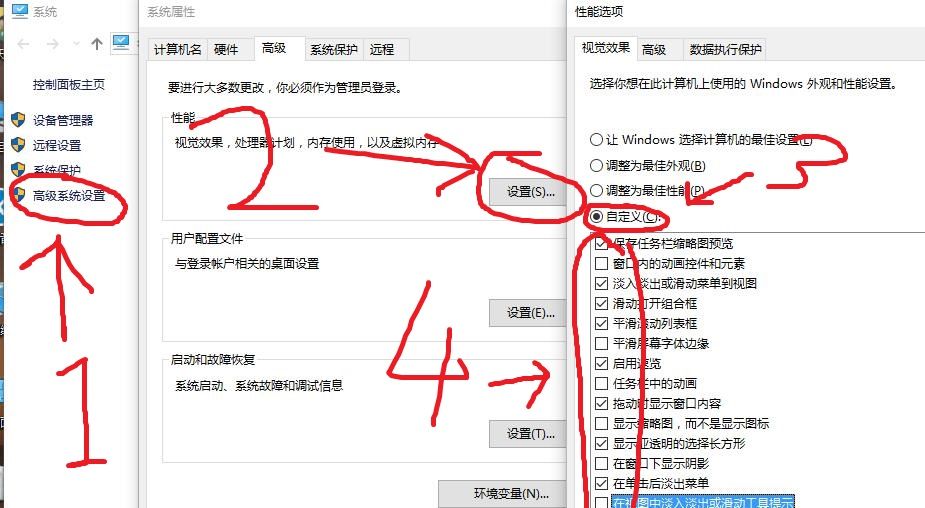
Task: Toggle 任务栏中的动画 checkbox
Action: [601, 384]
